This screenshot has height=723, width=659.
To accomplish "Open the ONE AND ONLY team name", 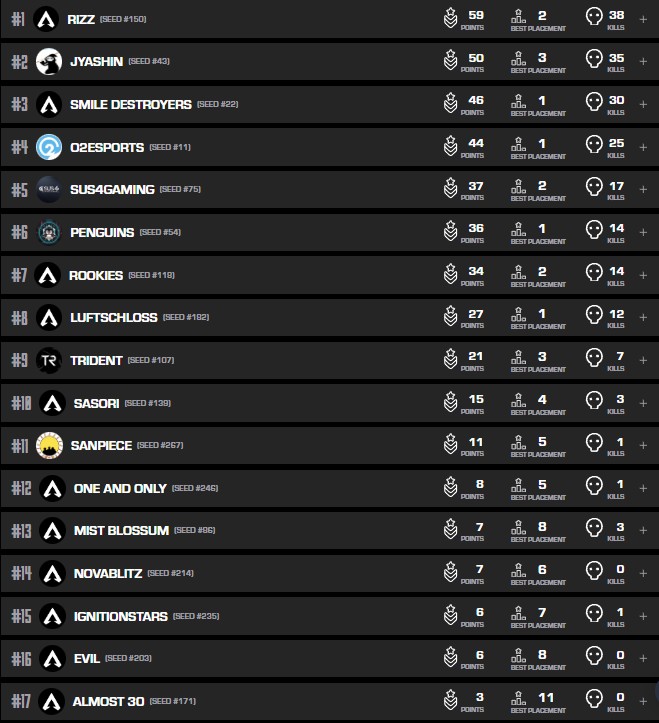I will tap(118, 488).
